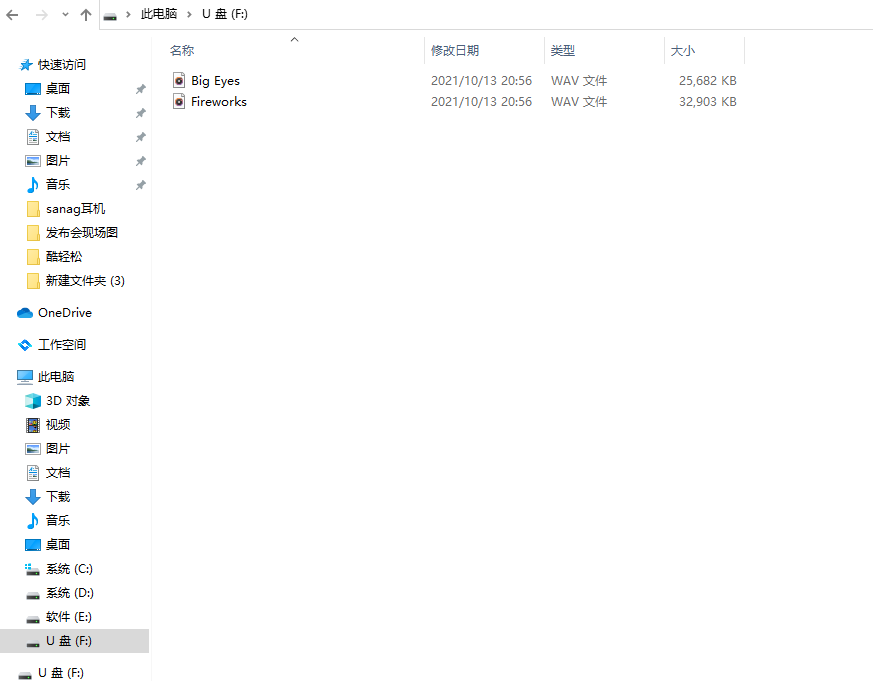The height and width of the screenshot is (681, 873).
Task: Sort by 大小 column header
Action: click(683, 51)
